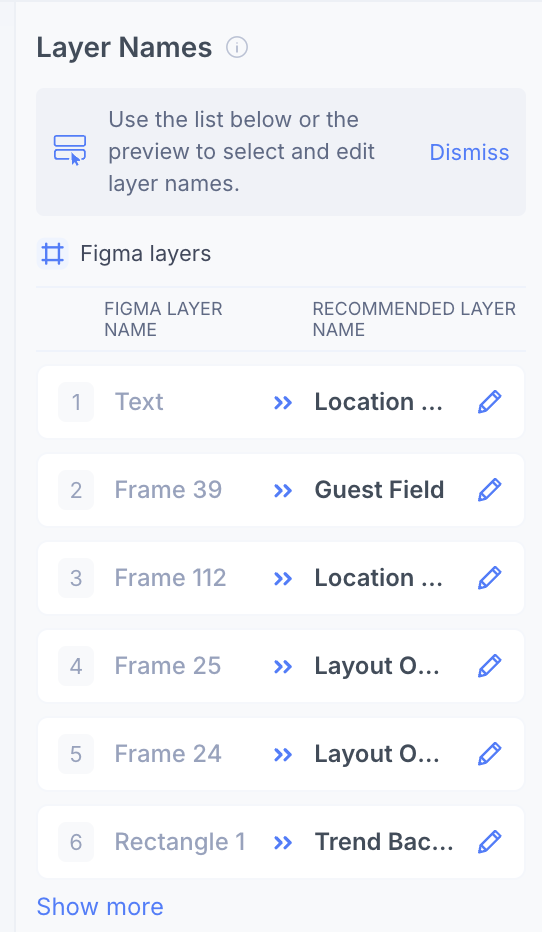Screen dimensions: 542x932
Task: Edit recommended name for Frame 24
Action: point(490,754)
